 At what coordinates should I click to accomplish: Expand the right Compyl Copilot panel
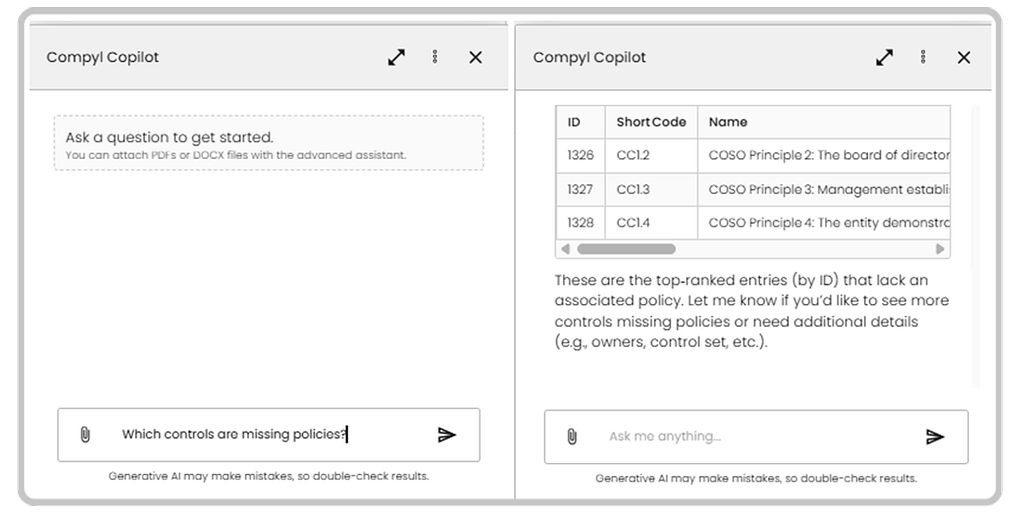tap(884, 57)
